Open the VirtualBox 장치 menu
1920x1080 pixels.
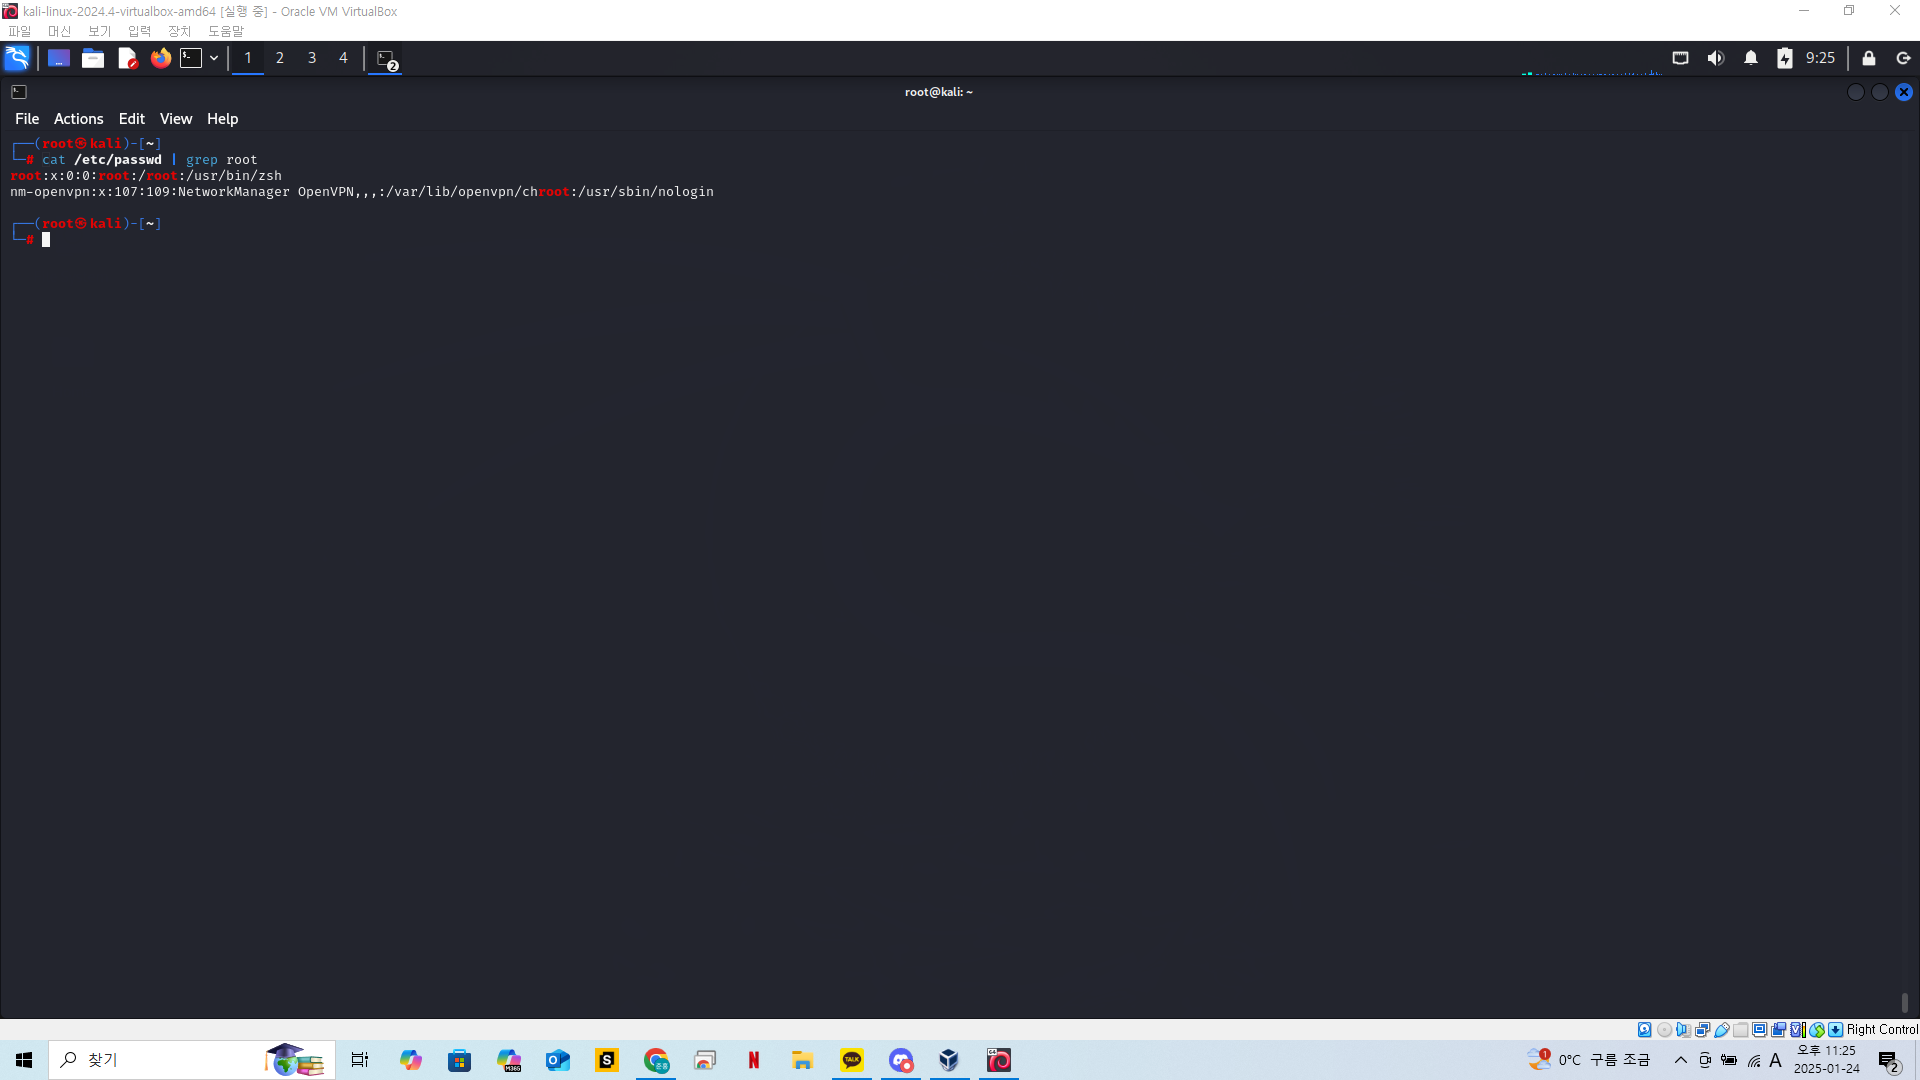[179, 31]
